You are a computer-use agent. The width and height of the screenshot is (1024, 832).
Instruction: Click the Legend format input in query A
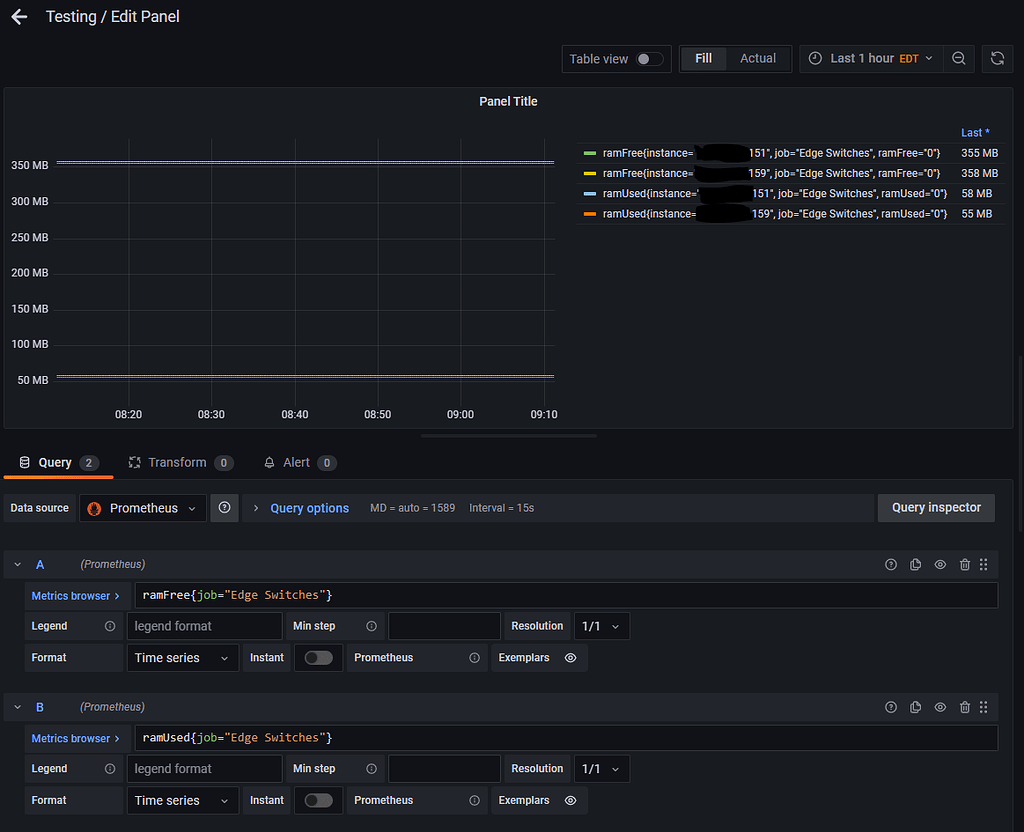coord(204,626)
